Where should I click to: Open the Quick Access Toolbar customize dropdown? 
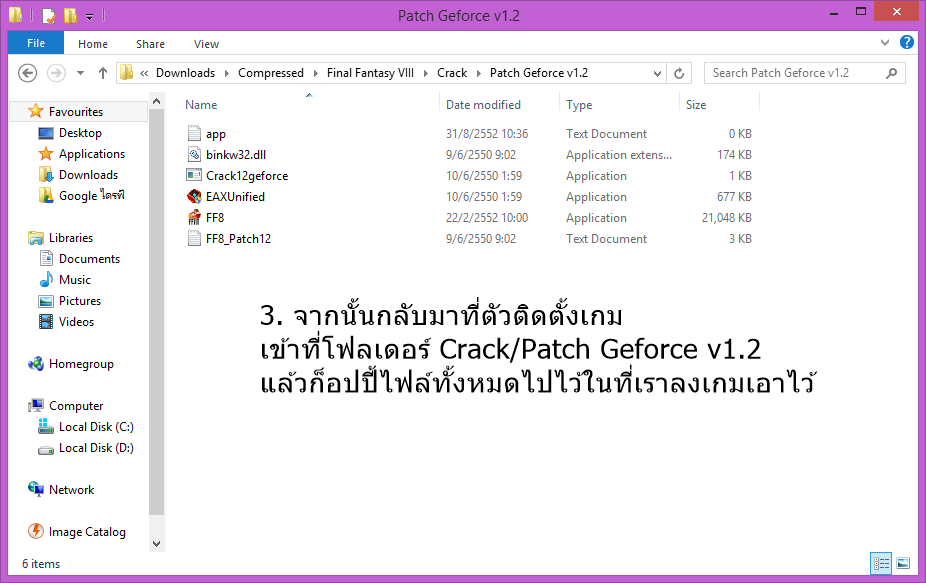point(89,17)
